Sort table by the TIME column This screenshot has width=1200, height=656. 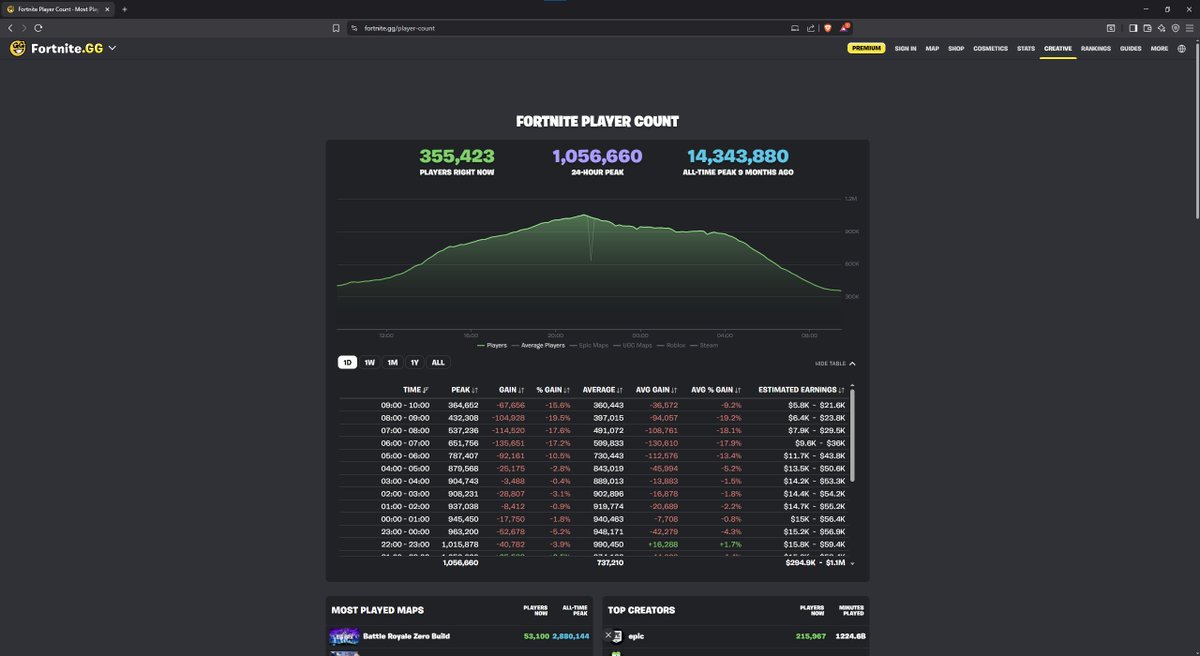point(416,390)
